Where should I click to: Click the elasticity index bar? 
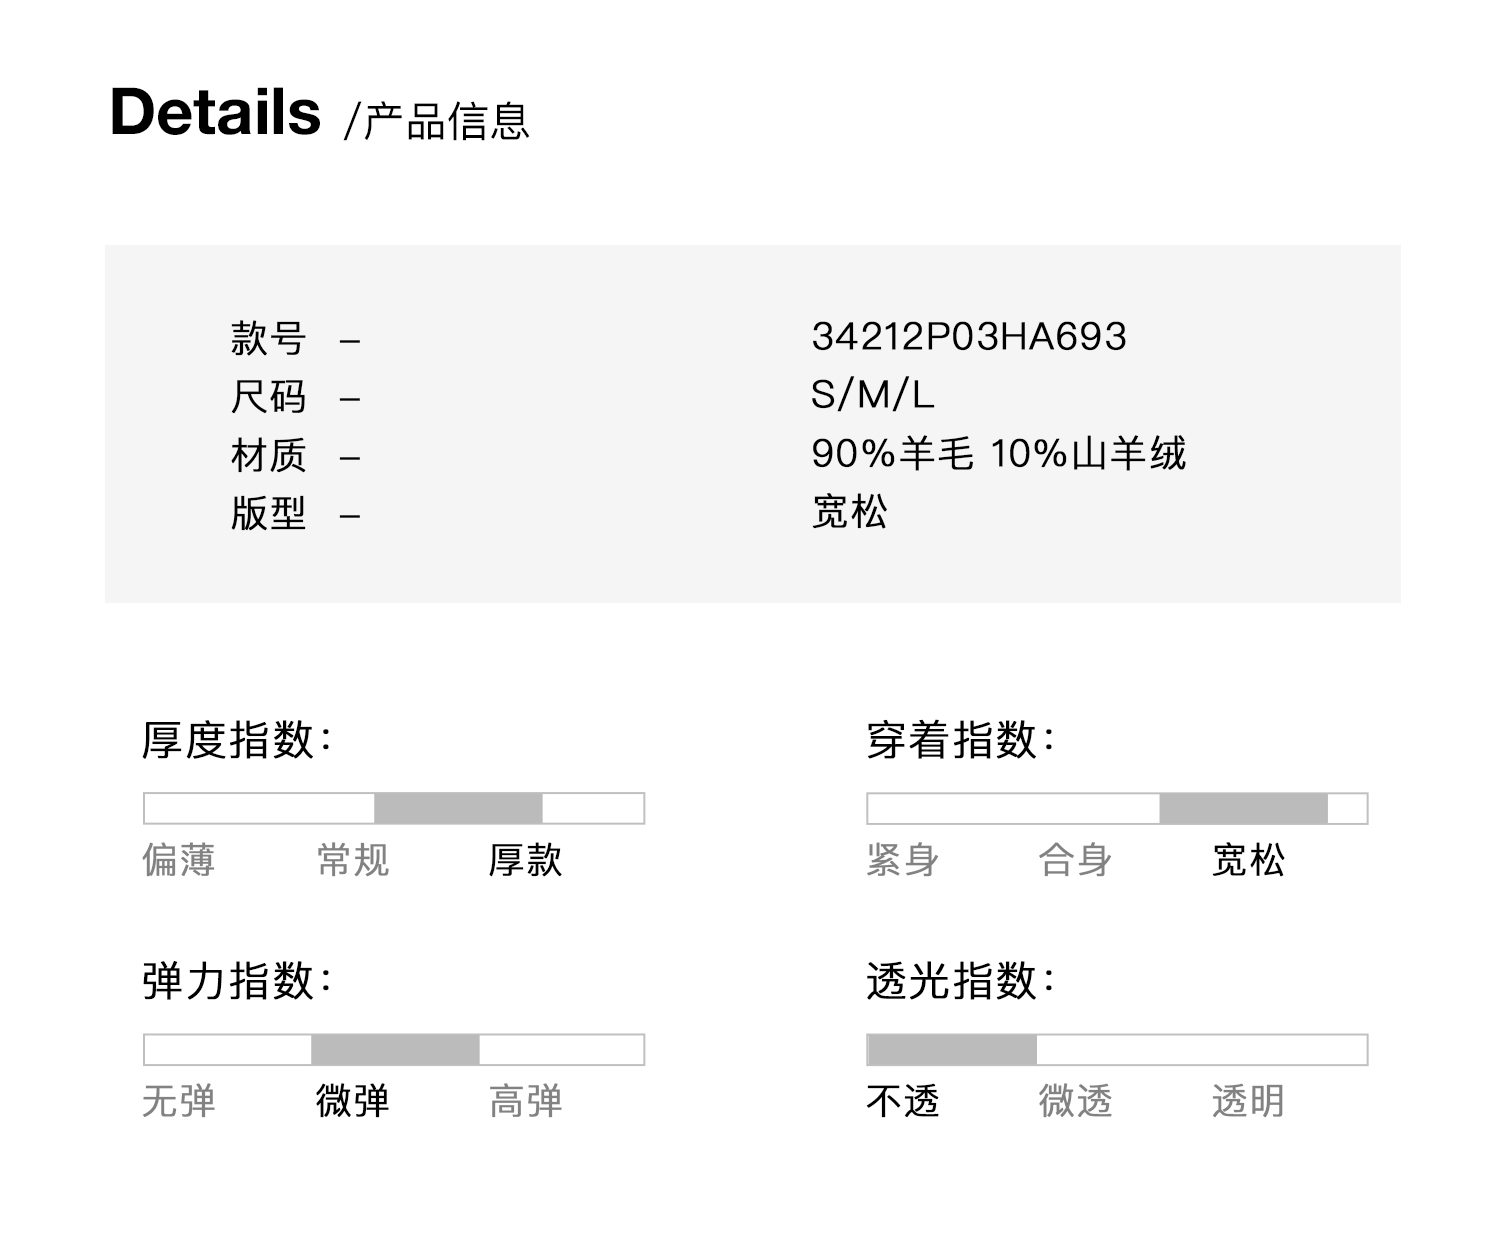395,1049
